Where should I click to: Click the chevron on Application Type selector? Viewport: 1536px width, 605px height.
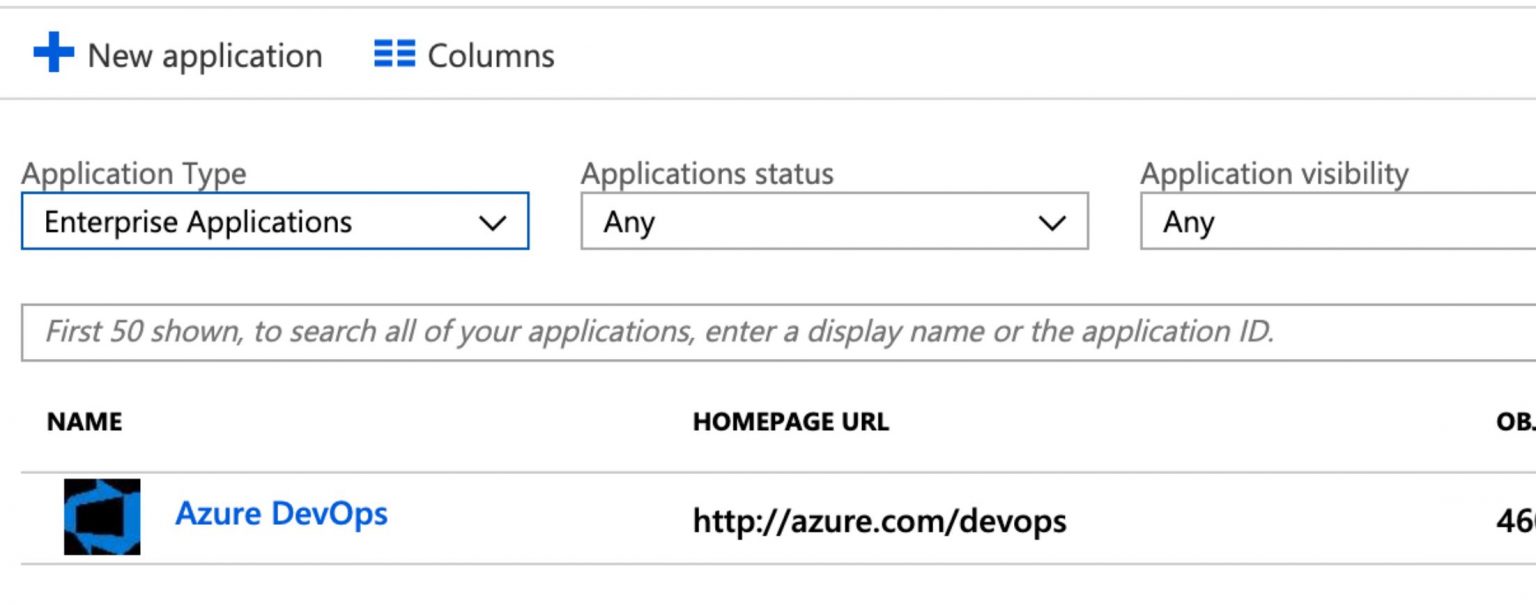491,221
